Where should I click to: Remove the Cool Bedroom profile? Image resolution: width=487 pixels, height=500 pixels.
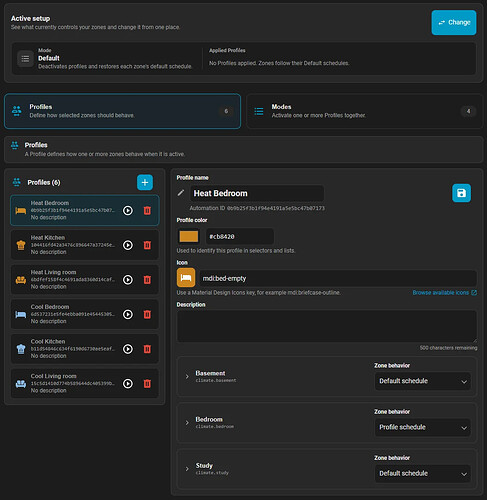tap(147, 314)
